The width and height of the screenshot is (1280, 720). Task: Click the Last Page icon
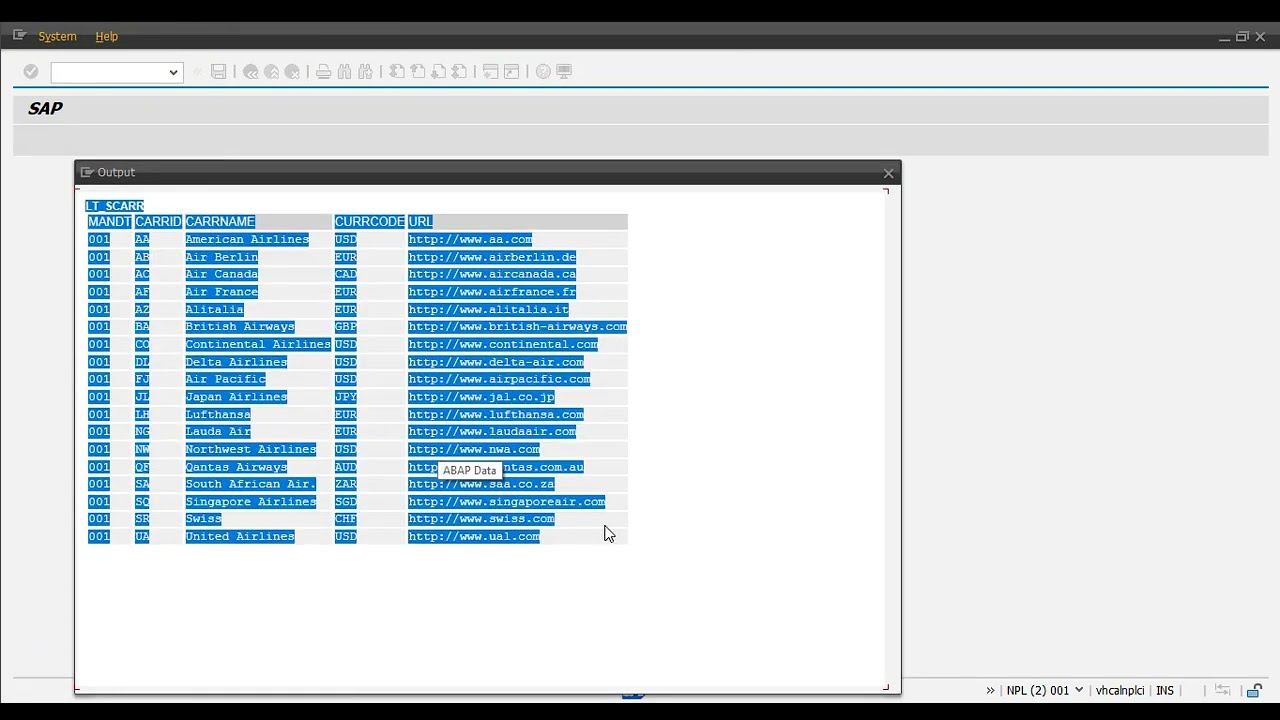(x=459, y=72)
